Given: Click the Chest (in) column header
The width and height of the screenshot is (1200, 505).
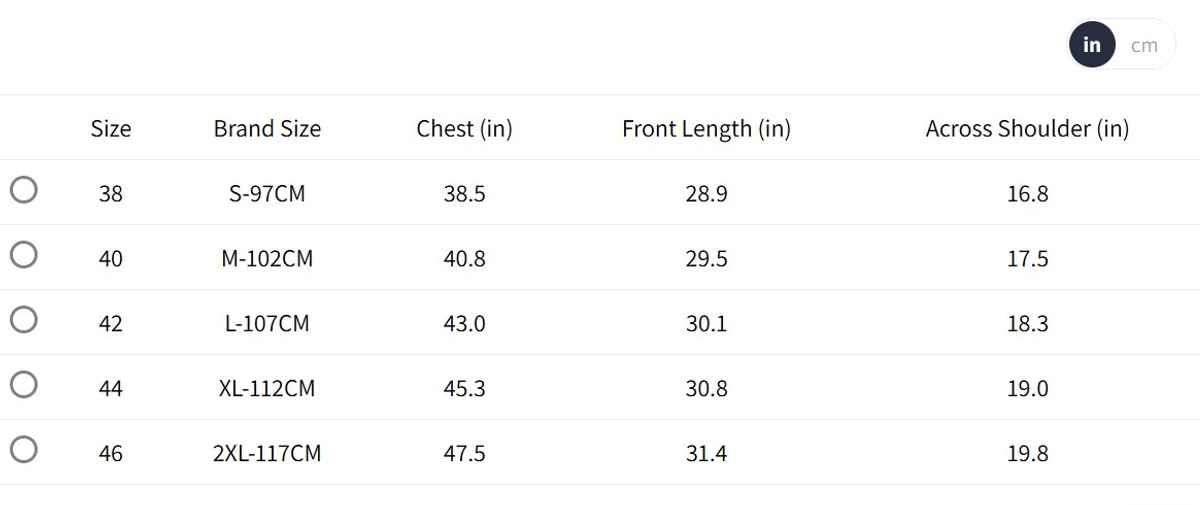Looking at the screenshot, I should [464, 129].
